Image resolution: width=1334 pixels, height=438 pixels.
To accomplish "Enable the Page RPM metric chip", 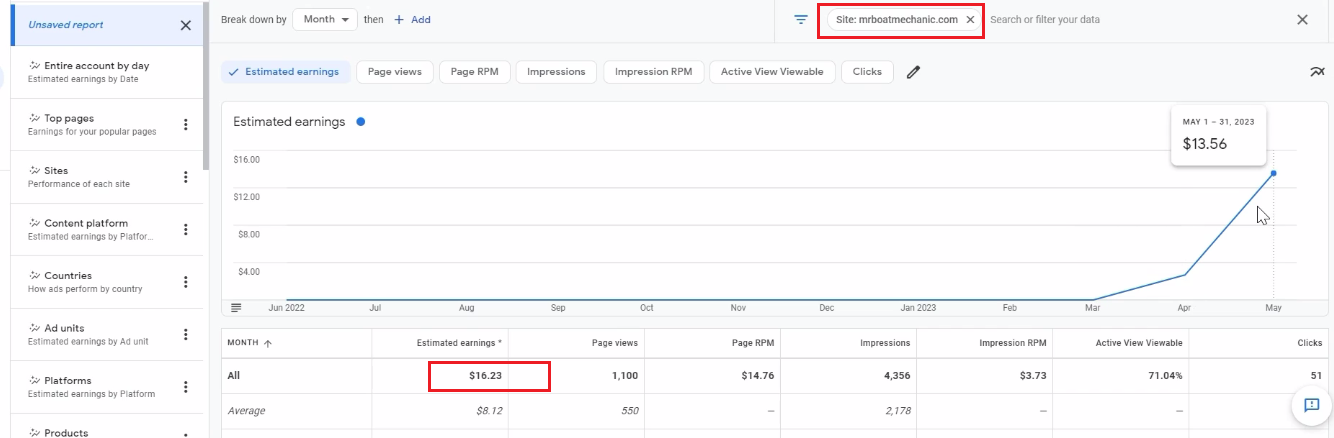I will coord(475,72).
